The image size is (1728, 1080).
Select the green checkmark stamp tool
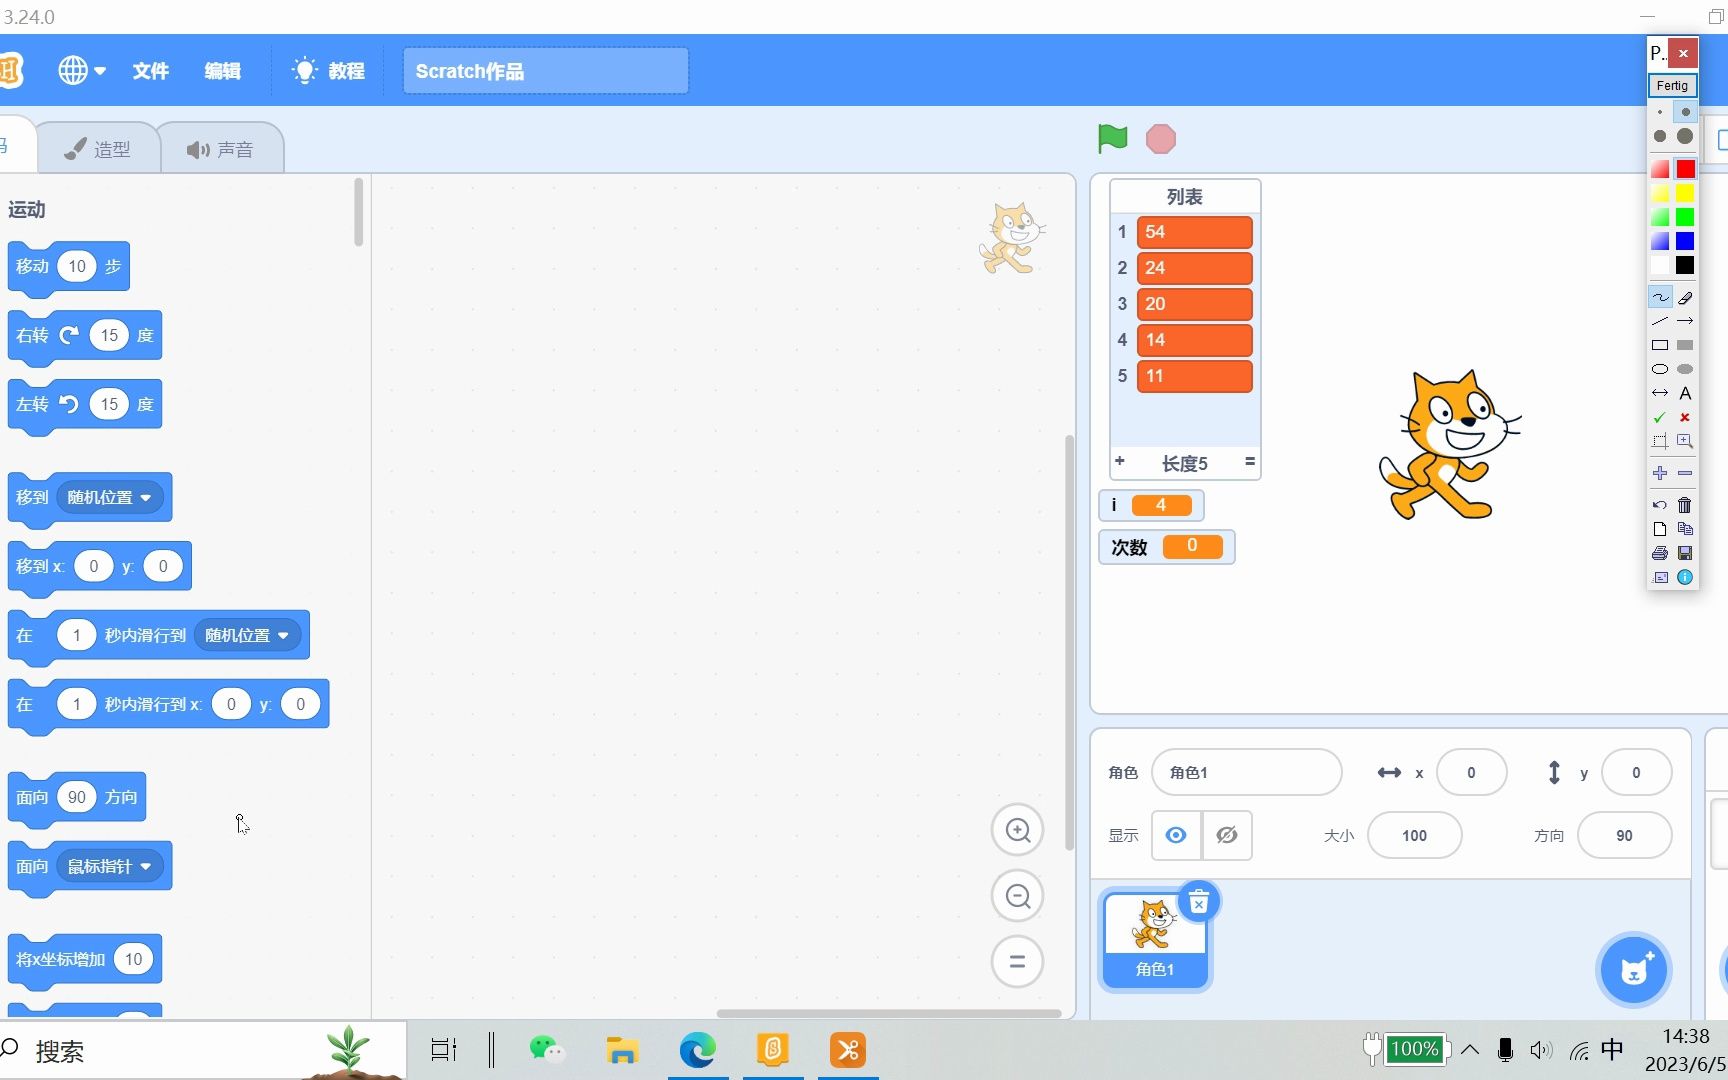point(1659,417)
